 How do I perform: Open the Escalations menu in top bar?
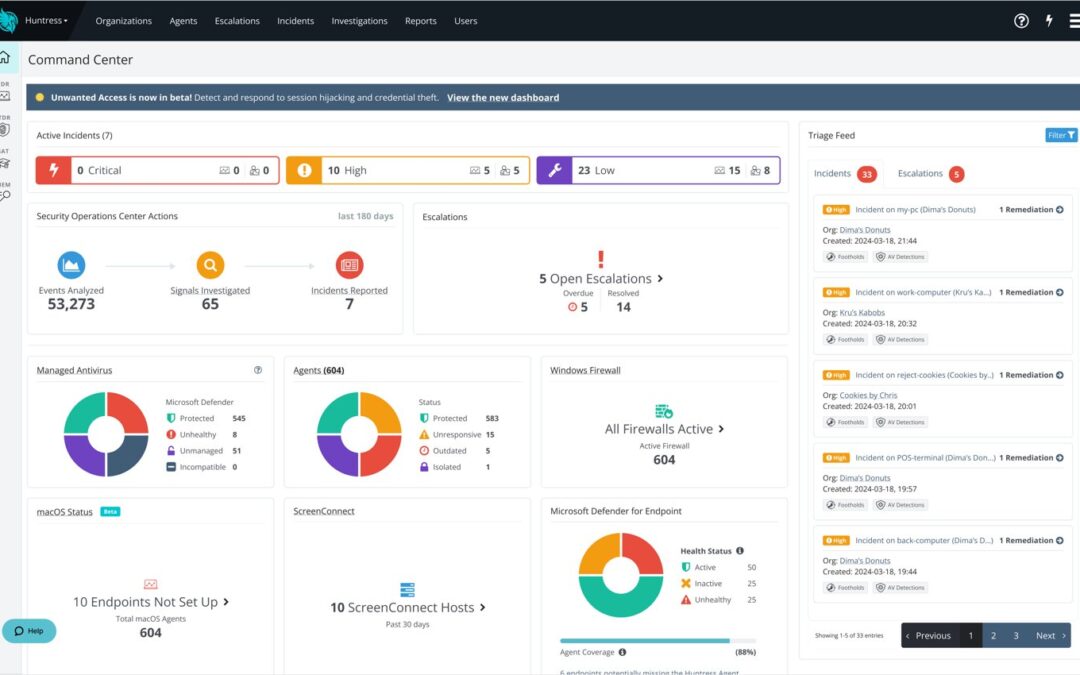tap(237, 21)
